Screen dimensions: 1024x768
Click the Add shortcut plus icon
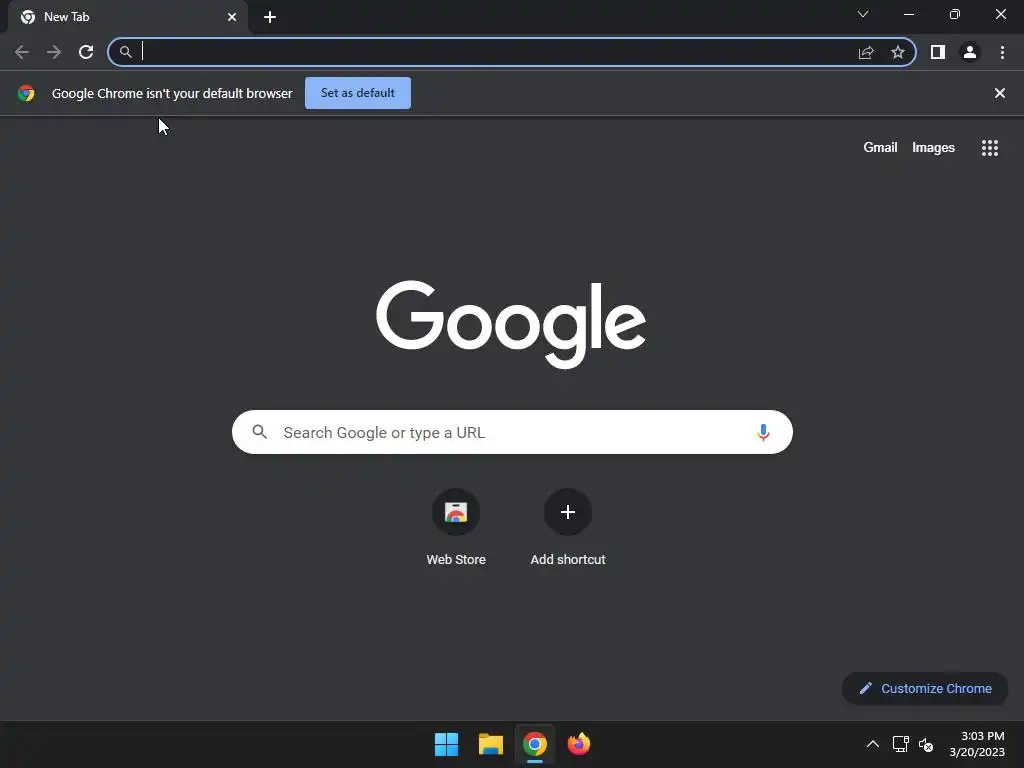pos(568,512)
